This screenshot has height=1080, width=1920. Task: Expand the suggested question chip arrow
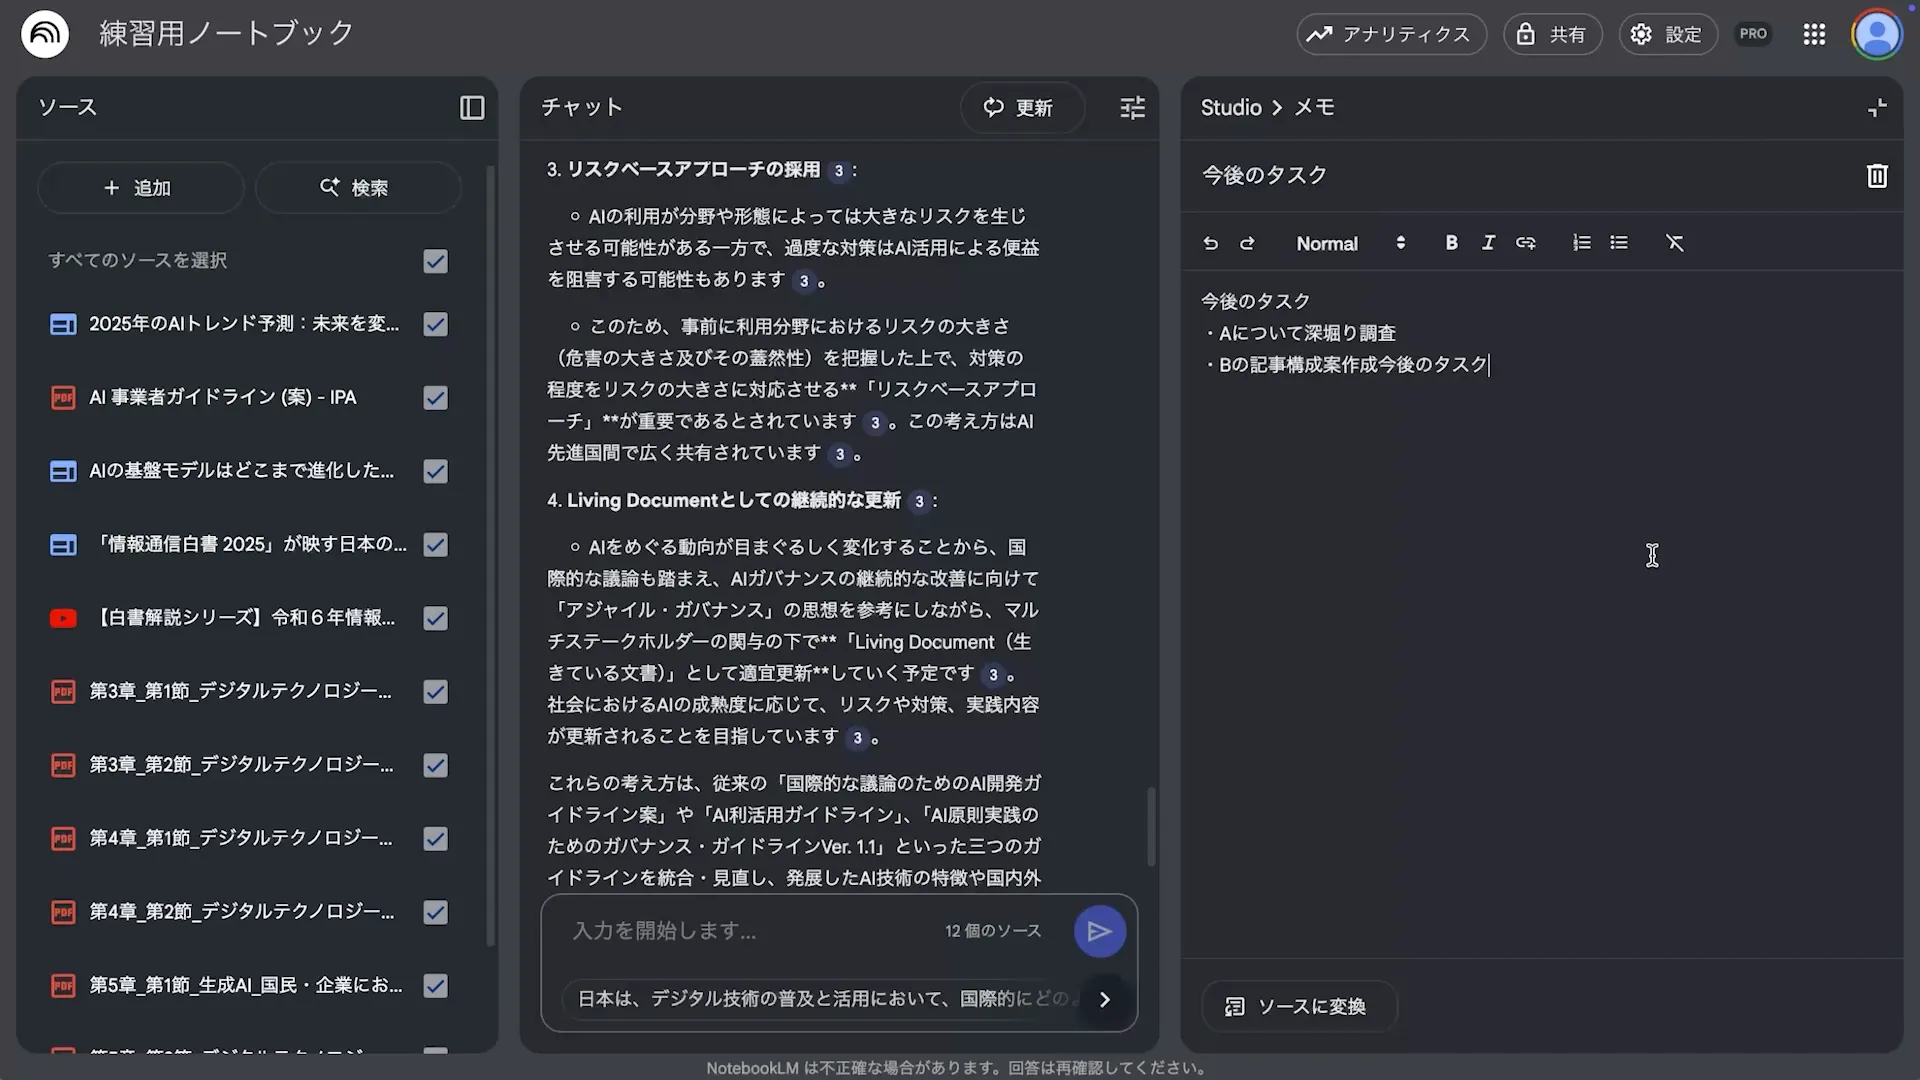1104,998
